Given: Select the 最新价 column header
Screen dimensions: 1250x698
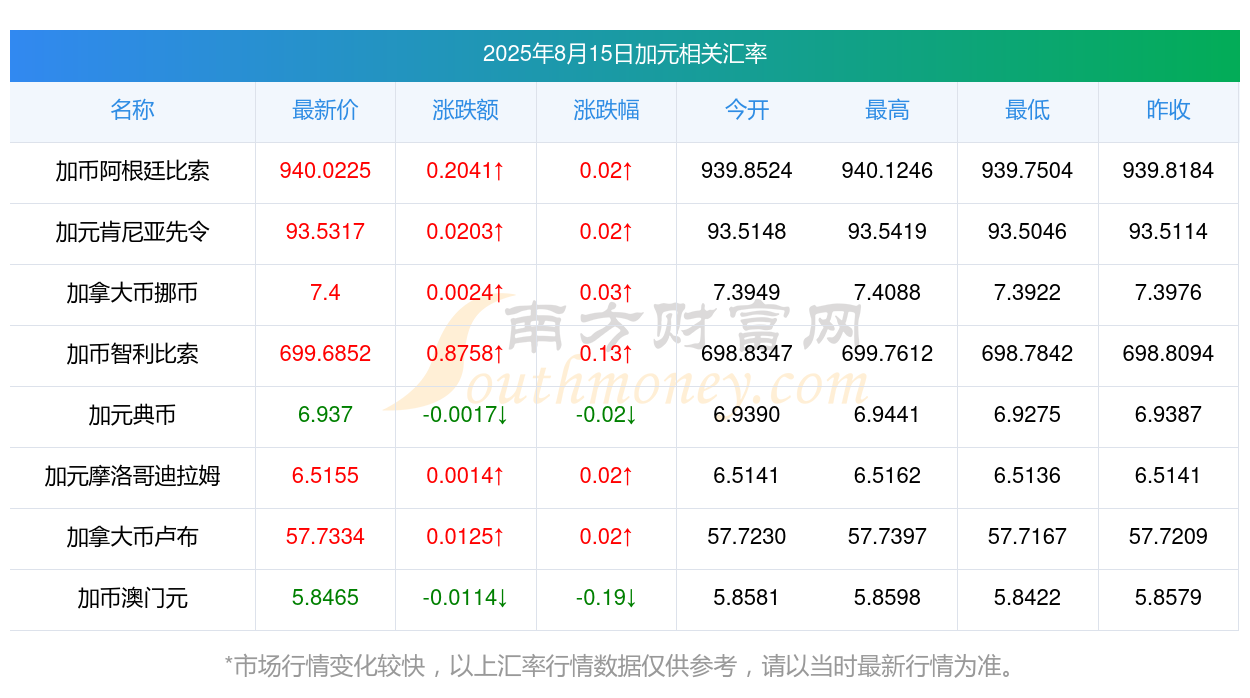Looking at the screenshot, I should [325, 110].
